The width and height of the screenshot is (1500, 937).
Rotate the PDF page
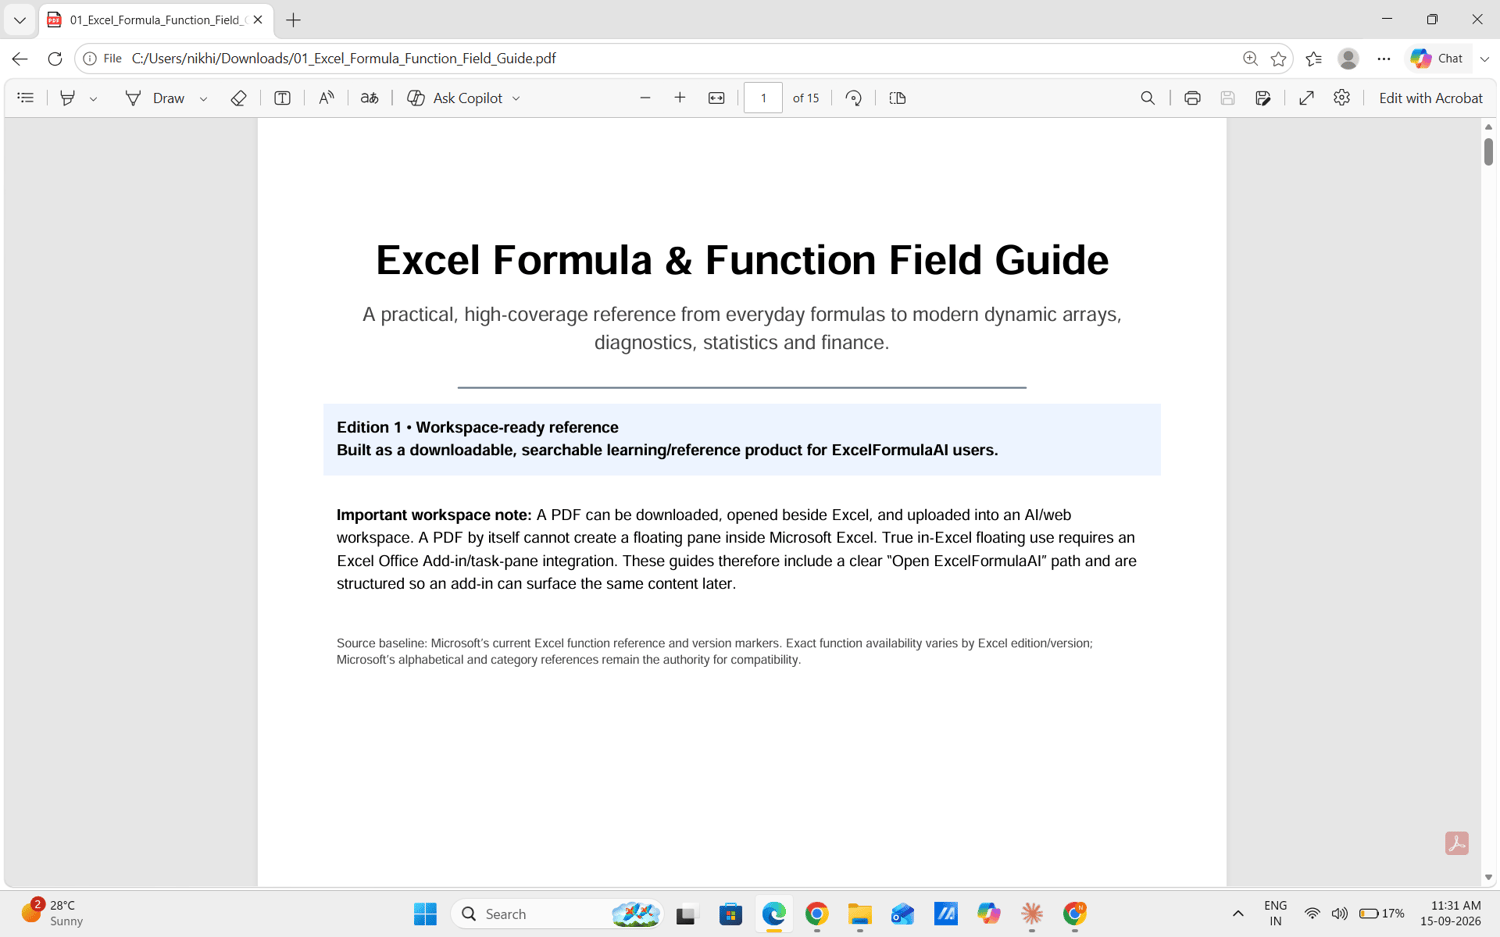(x=853, y=98)
